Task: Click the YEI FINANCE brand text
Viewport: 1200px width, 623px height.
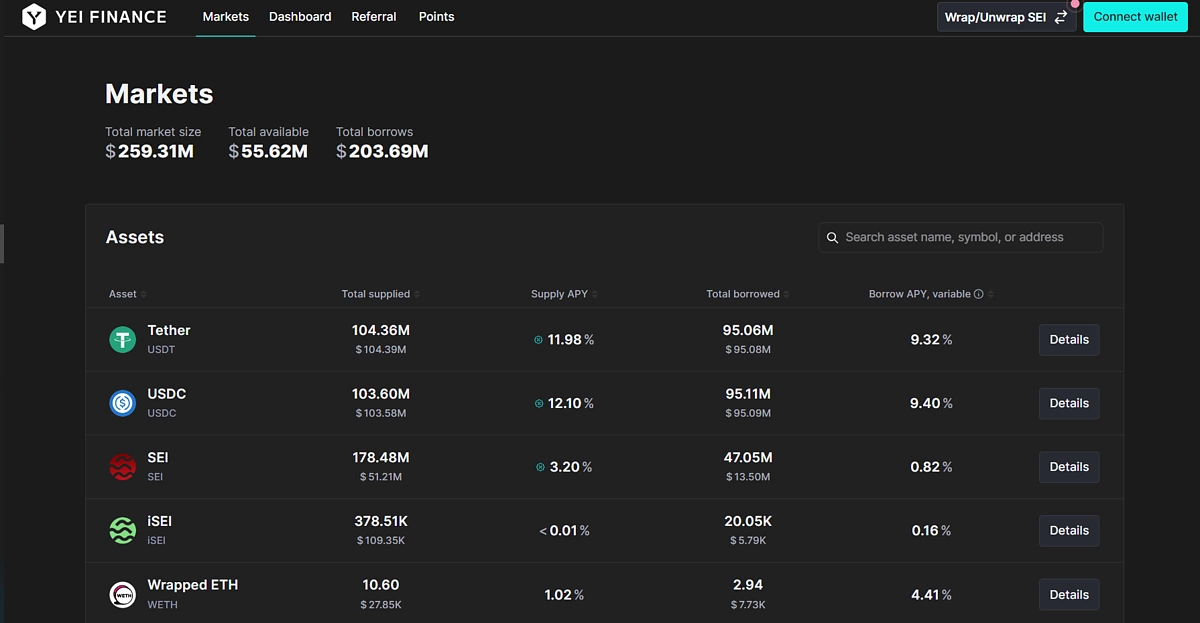Action: tap(111, 17)
